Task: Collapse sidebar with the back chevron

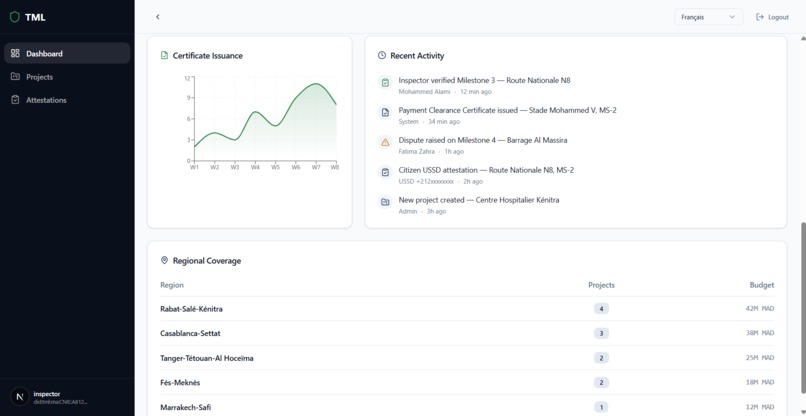Action: (x=158, y=17)
